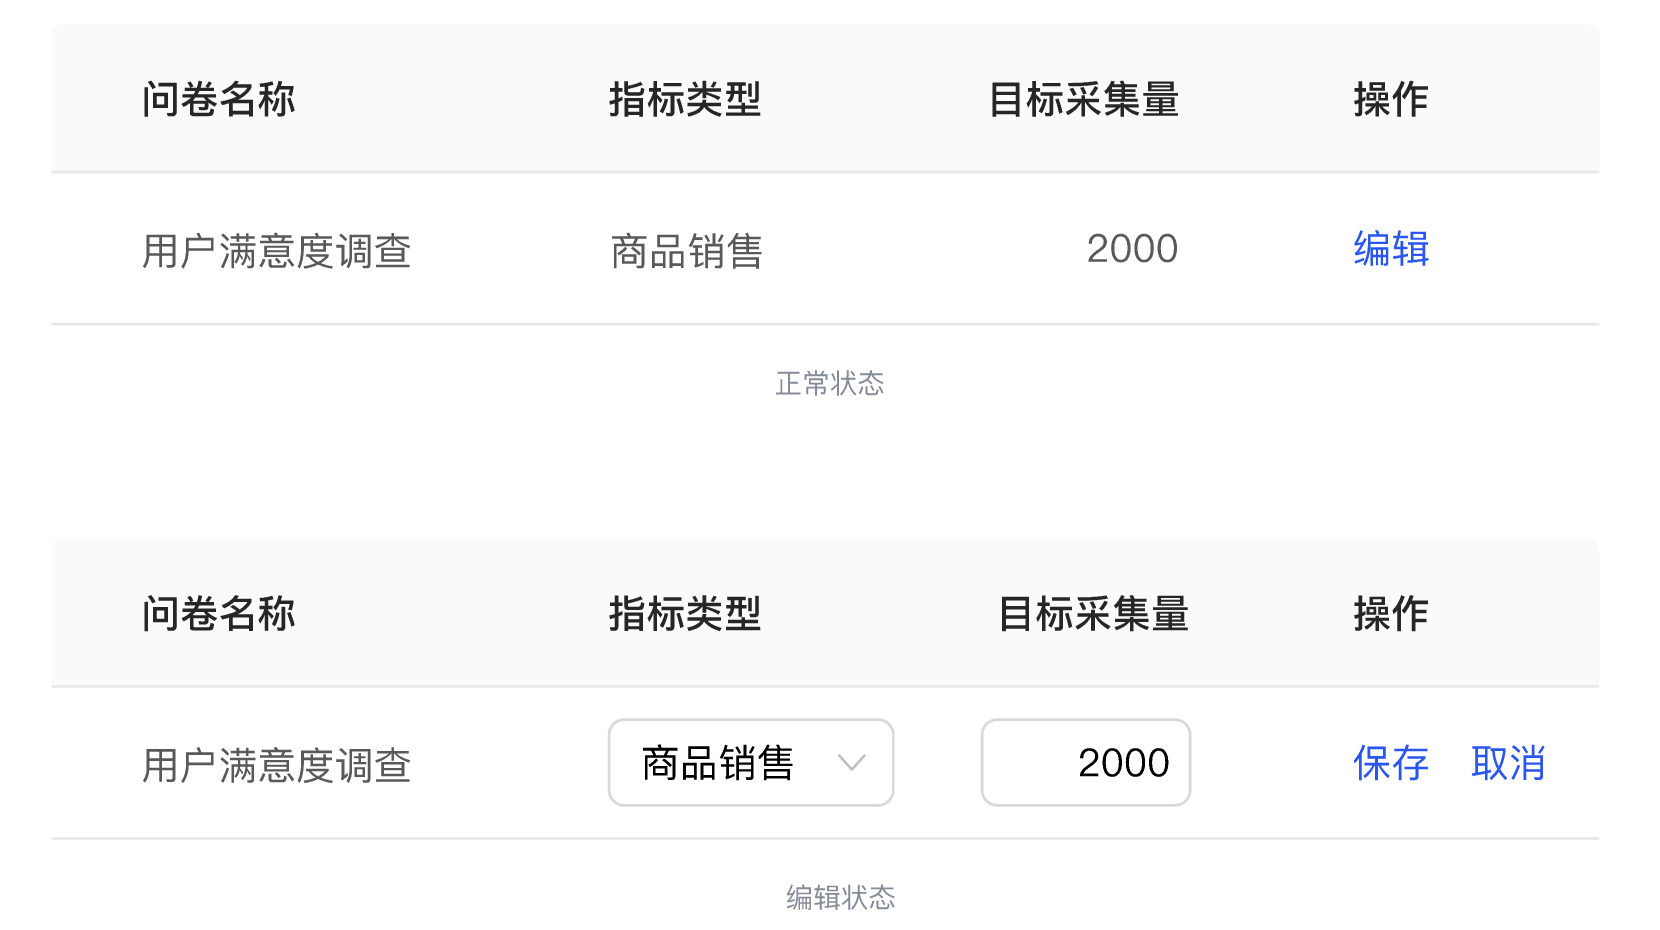Click 操作 header in bottom table
This screenshot has height=930, width=1660.
[1391, 614]
